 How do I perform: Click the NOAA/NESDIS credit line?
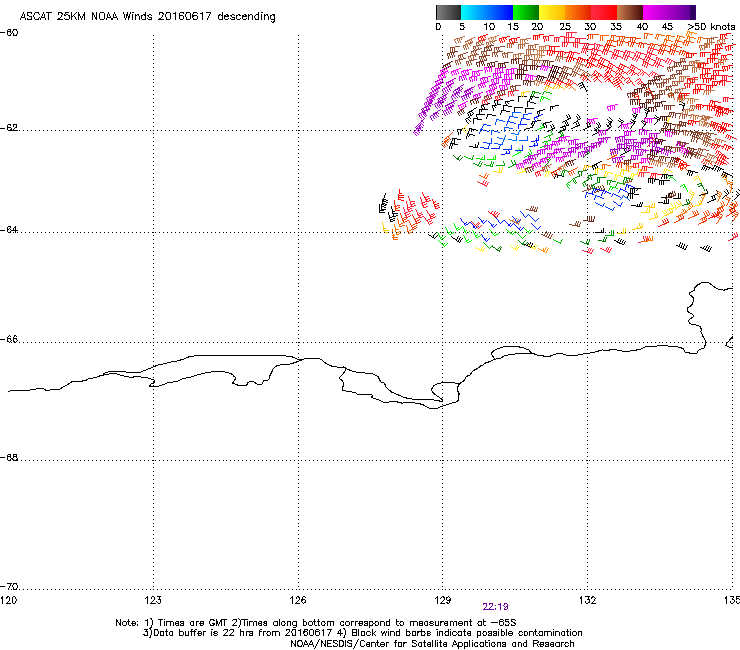[x=432, y=644]
